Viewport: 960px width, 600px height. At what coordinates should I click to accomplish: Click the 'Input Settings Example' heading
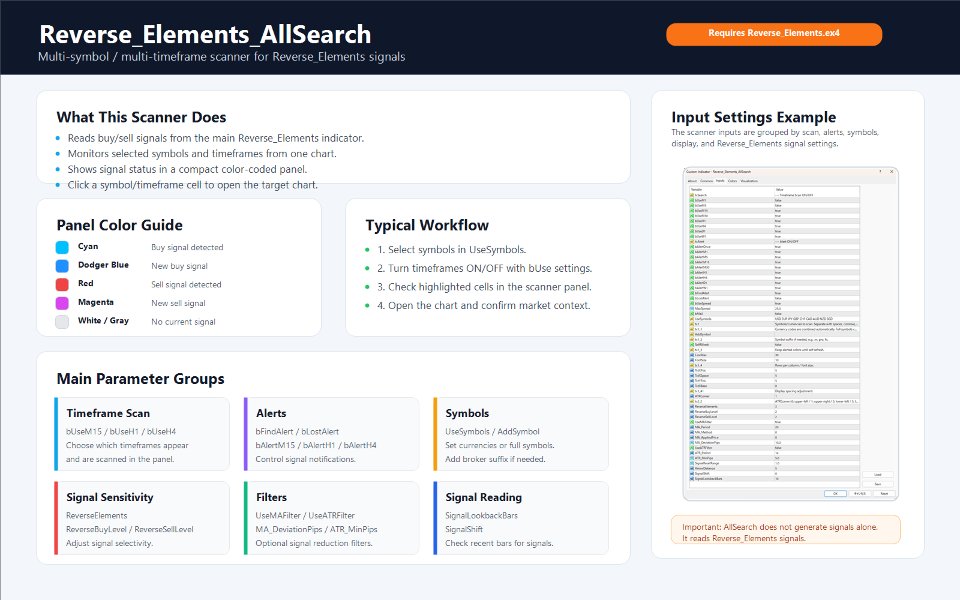(754, 117)
